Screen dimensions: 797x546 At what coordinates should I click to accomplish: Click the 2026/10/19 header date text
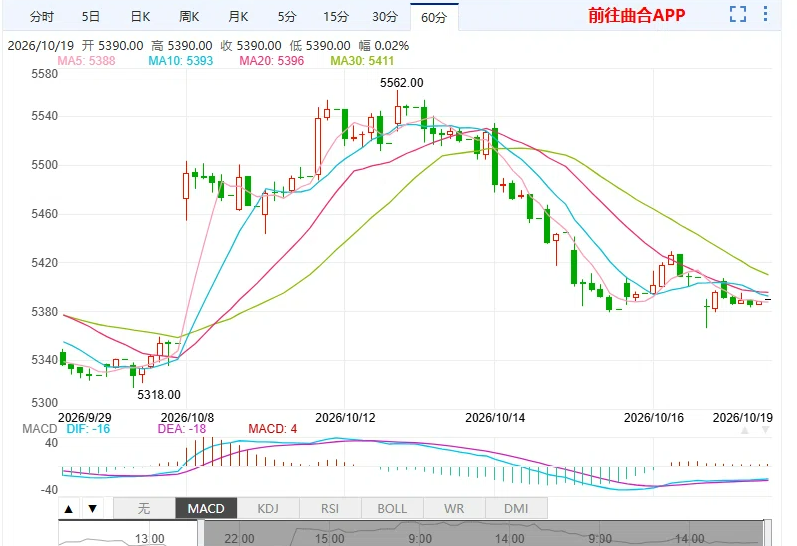tap(41, 46)
